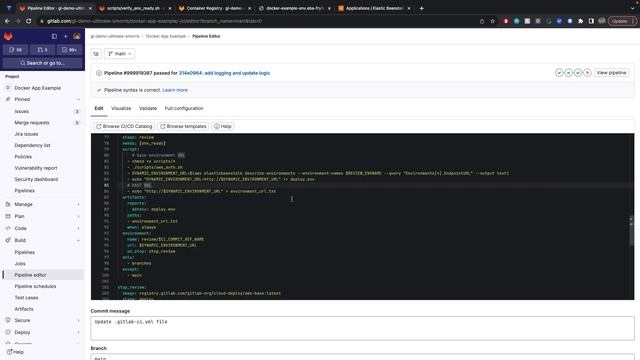Expand the Manage sidebar section
This screenshot has width=640, height=360.
[x=42, y=204]
